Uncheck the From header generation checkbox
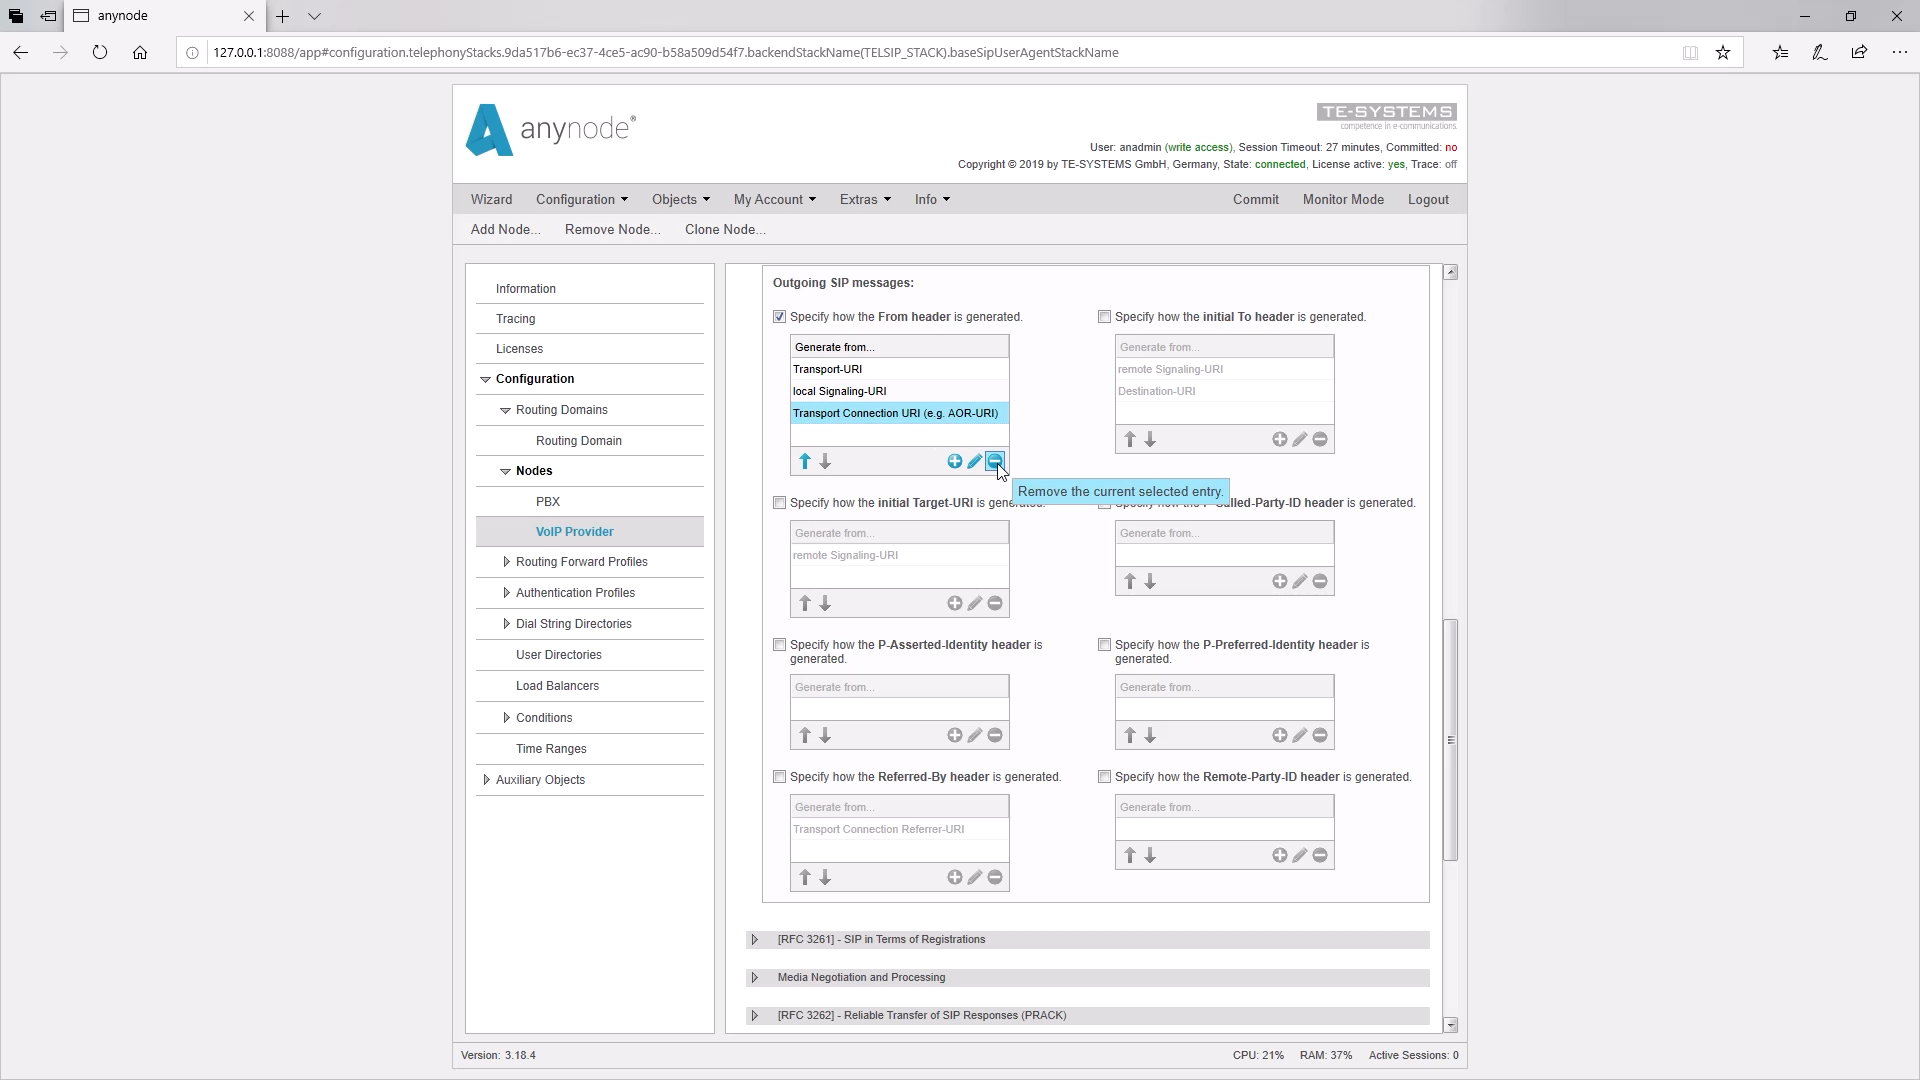The width and height of the screenshot is (1920, 1080). [x=779, y=317]
